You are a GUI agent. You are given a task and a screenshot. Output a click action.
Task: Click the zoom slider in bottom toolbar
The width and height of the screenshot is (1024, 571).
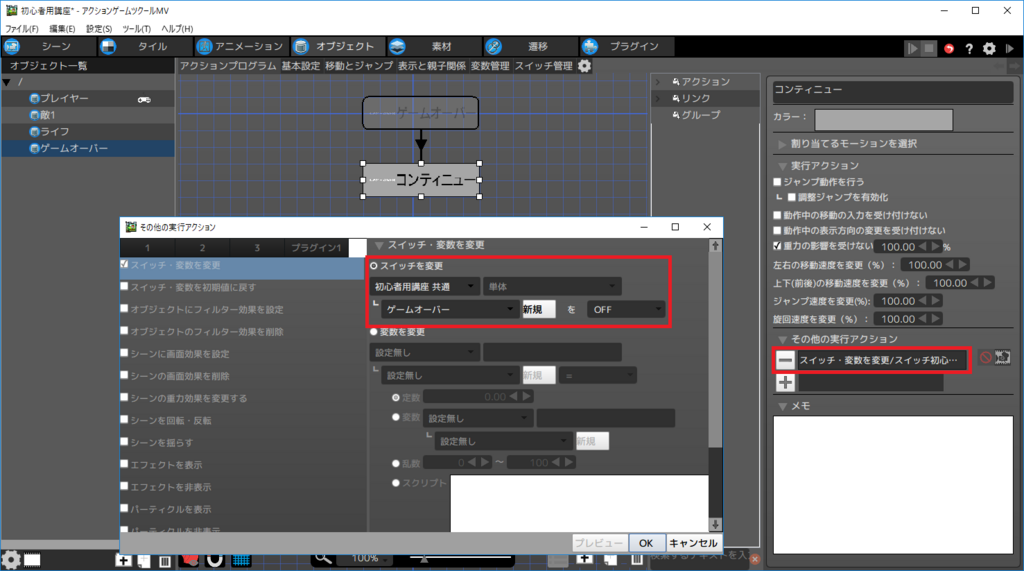460,559
